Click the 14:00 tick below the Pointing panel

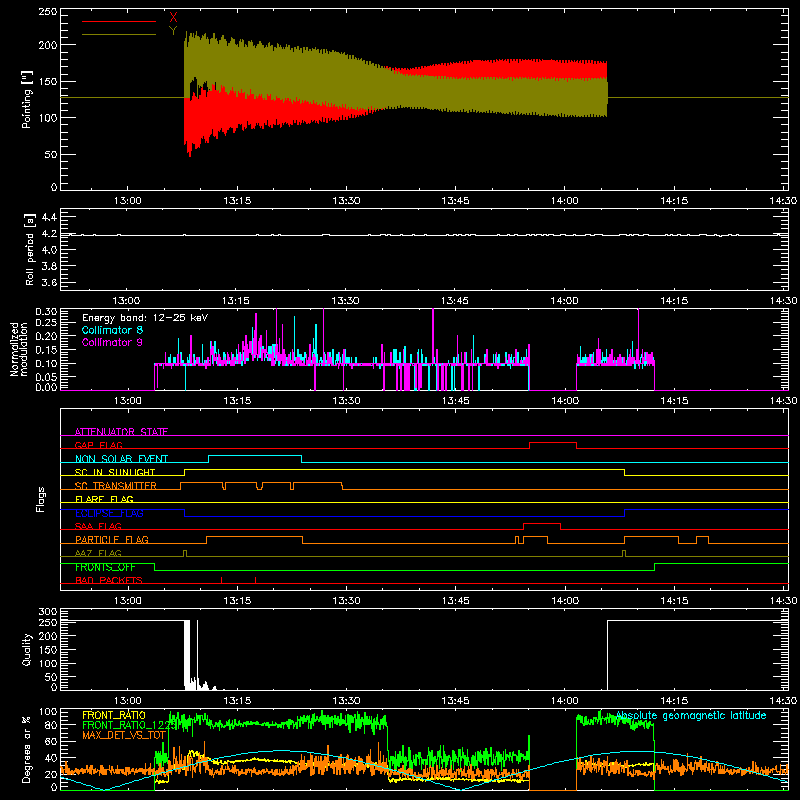coord(565,201)
